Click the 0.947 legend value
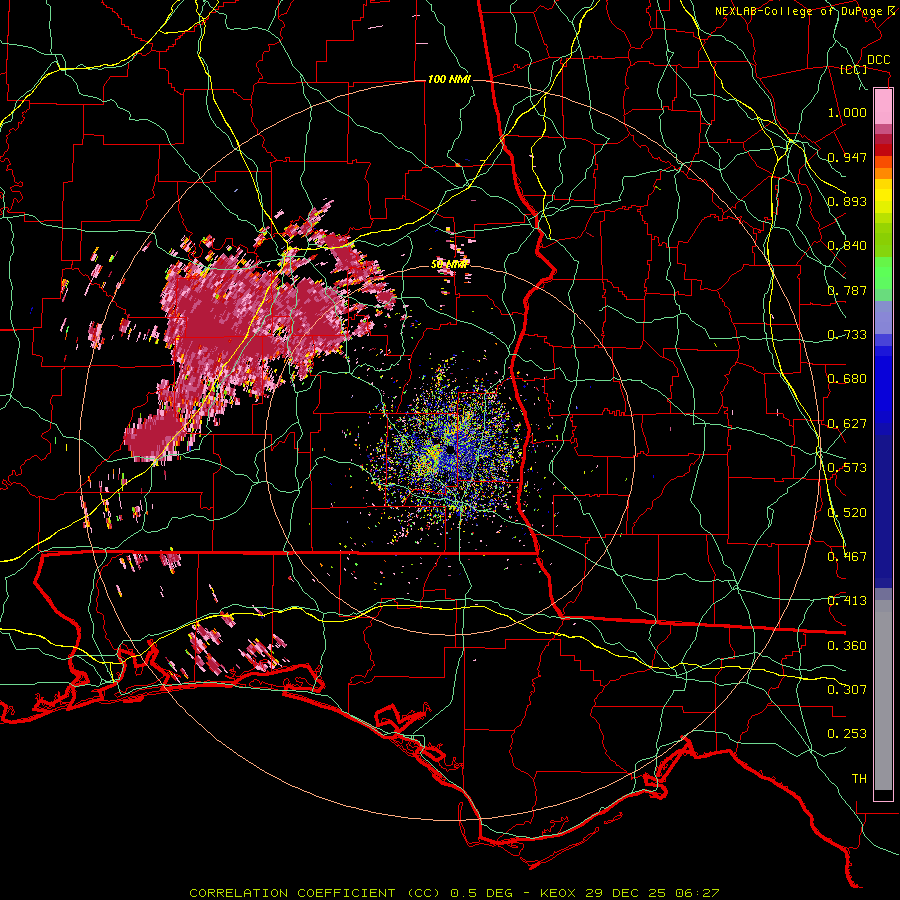The width and height of the screenshot is (900, 900). coord(847,157)
